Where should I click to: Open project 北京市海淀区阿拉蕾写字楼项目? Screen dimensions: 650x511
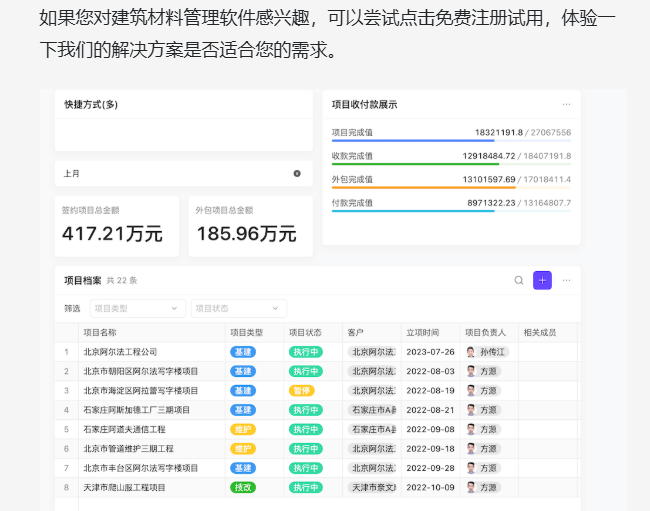coord(141,391)
